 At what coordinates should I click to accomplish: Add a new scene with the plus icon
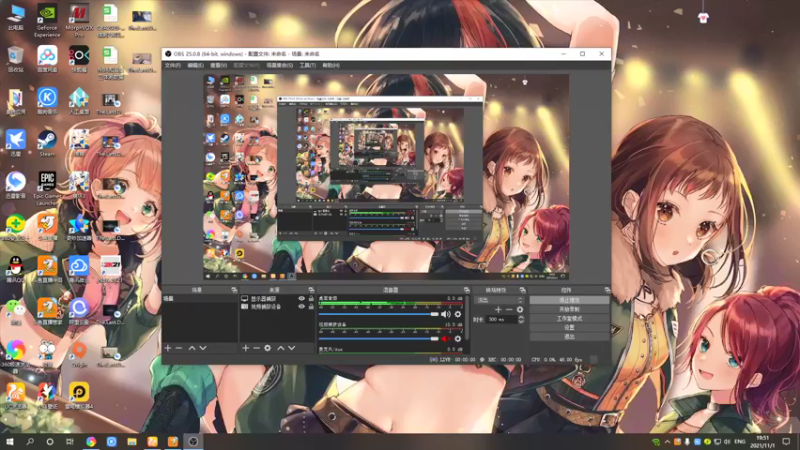tap(168, 348)
